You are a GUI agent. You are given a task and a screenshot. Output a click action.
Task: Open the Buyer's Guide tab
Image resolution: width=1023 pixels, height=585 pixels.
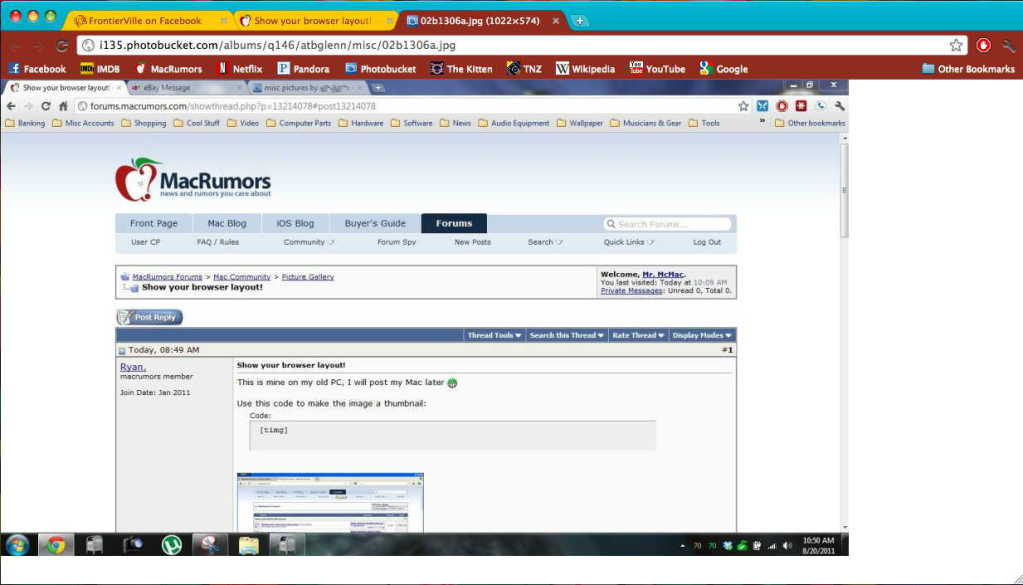point(375,223)
